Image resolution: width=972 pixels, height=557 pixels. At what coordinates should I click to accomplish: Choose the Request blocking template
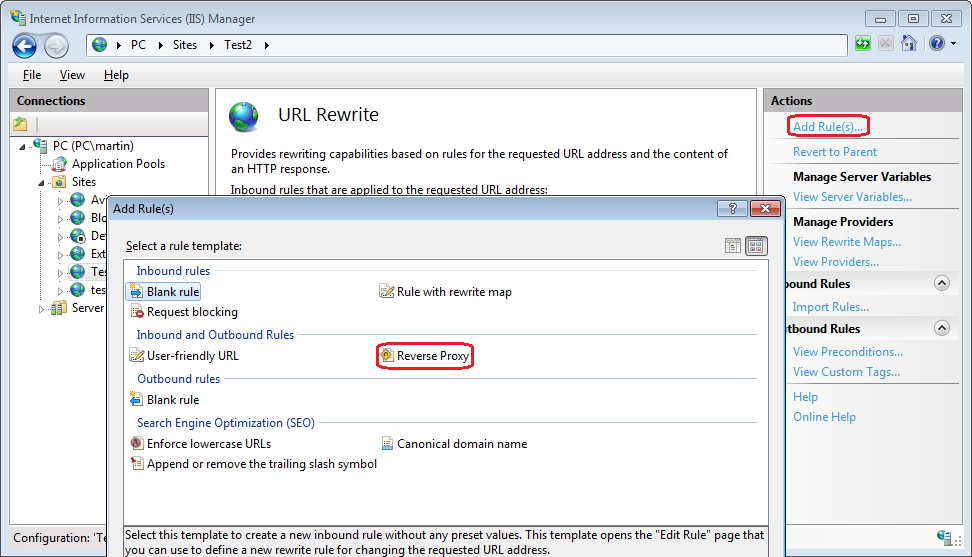[192, 312]
